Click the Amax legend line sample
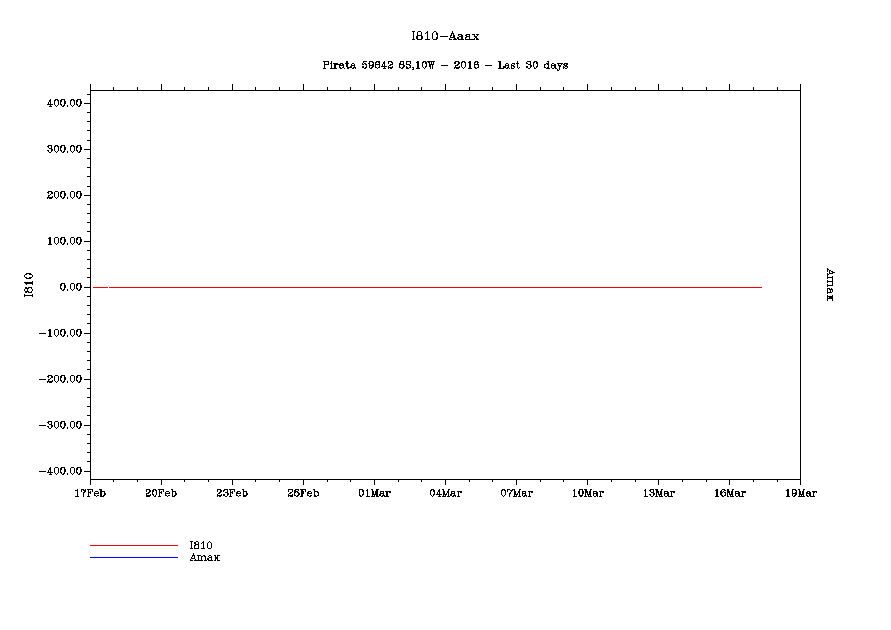This screenshot has height=630, width=891. (x=133, y=557)
